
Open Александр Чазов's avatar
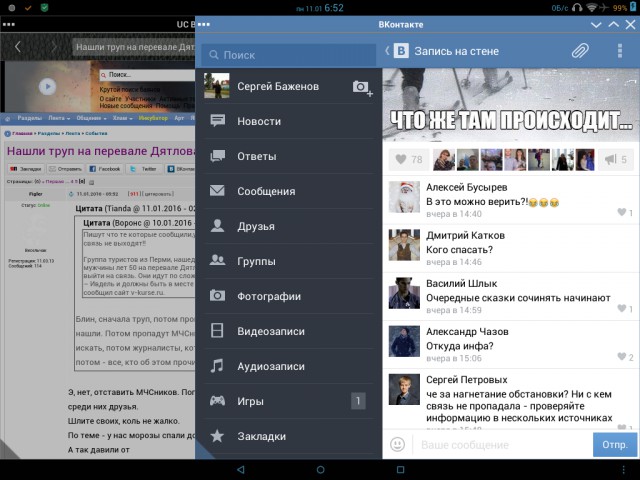pos(404,341)
